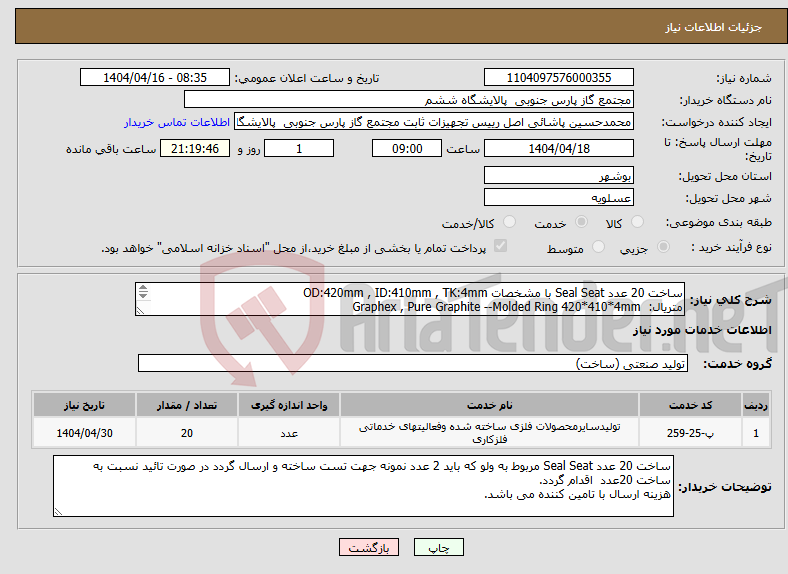Click the تعداد / مقدار column header
The width and height of the screenshot is (788, 574).
(187, 405)
